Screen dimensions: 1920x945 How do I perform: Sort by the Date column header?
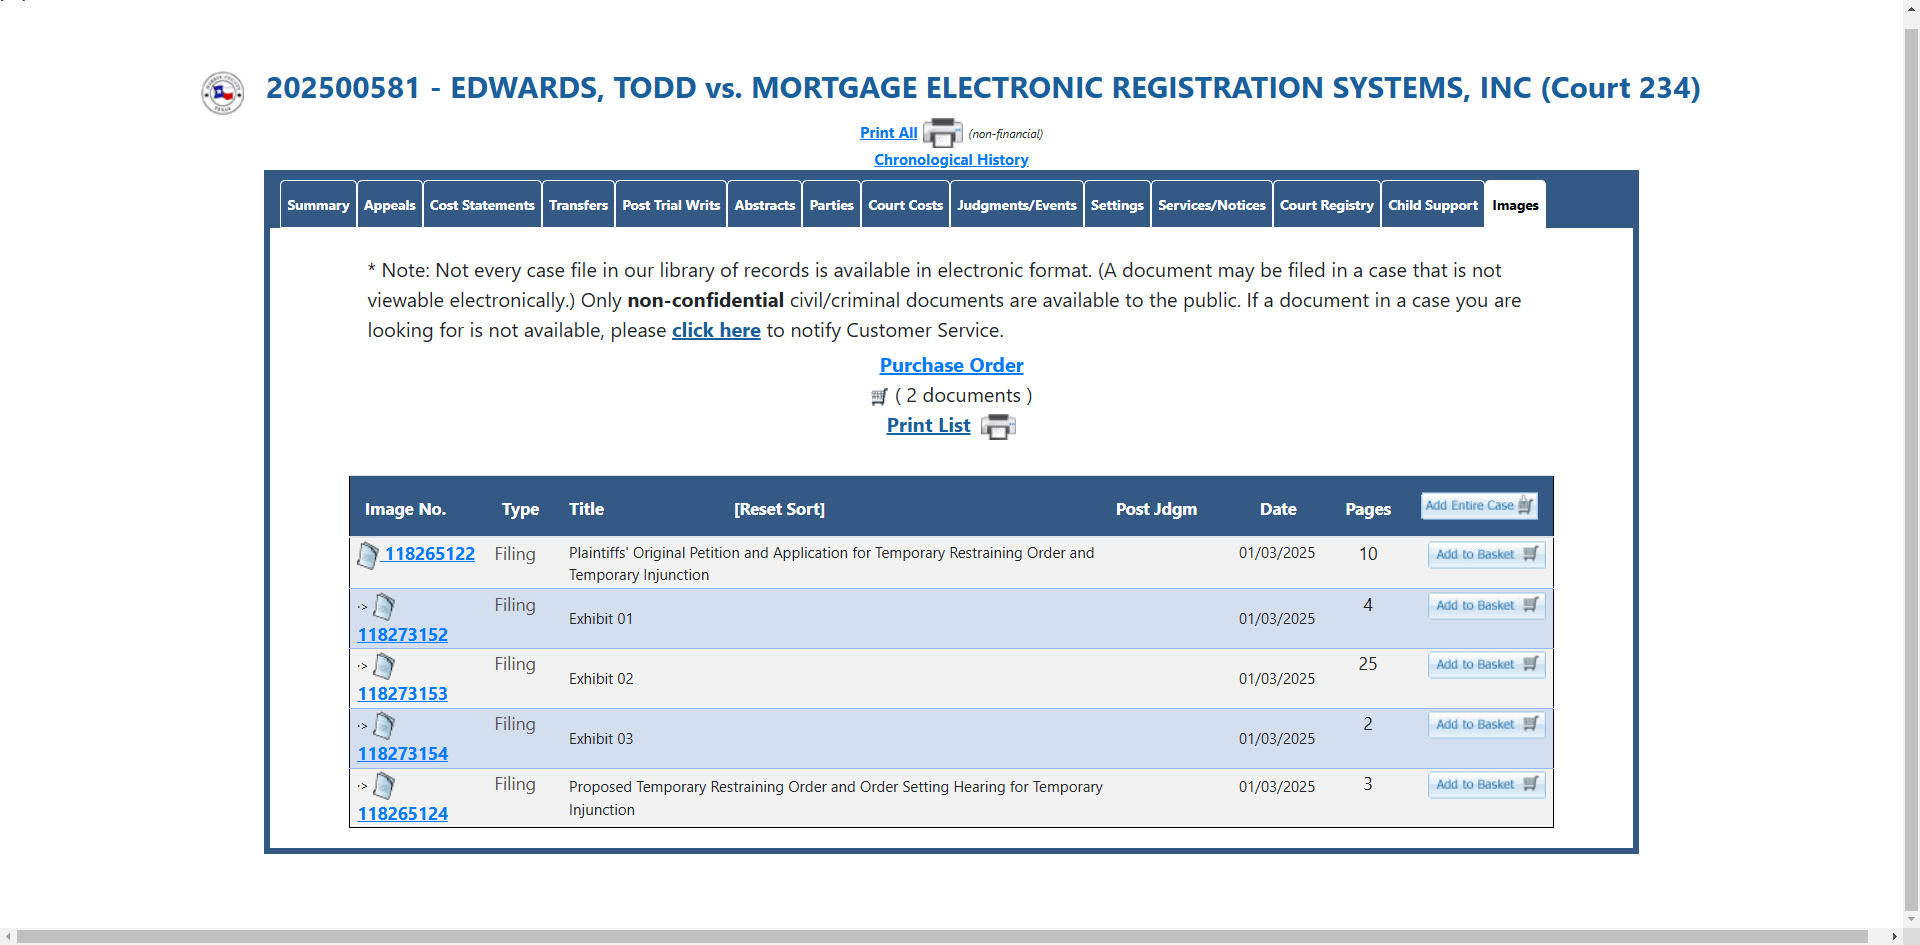click(1278, 509)
